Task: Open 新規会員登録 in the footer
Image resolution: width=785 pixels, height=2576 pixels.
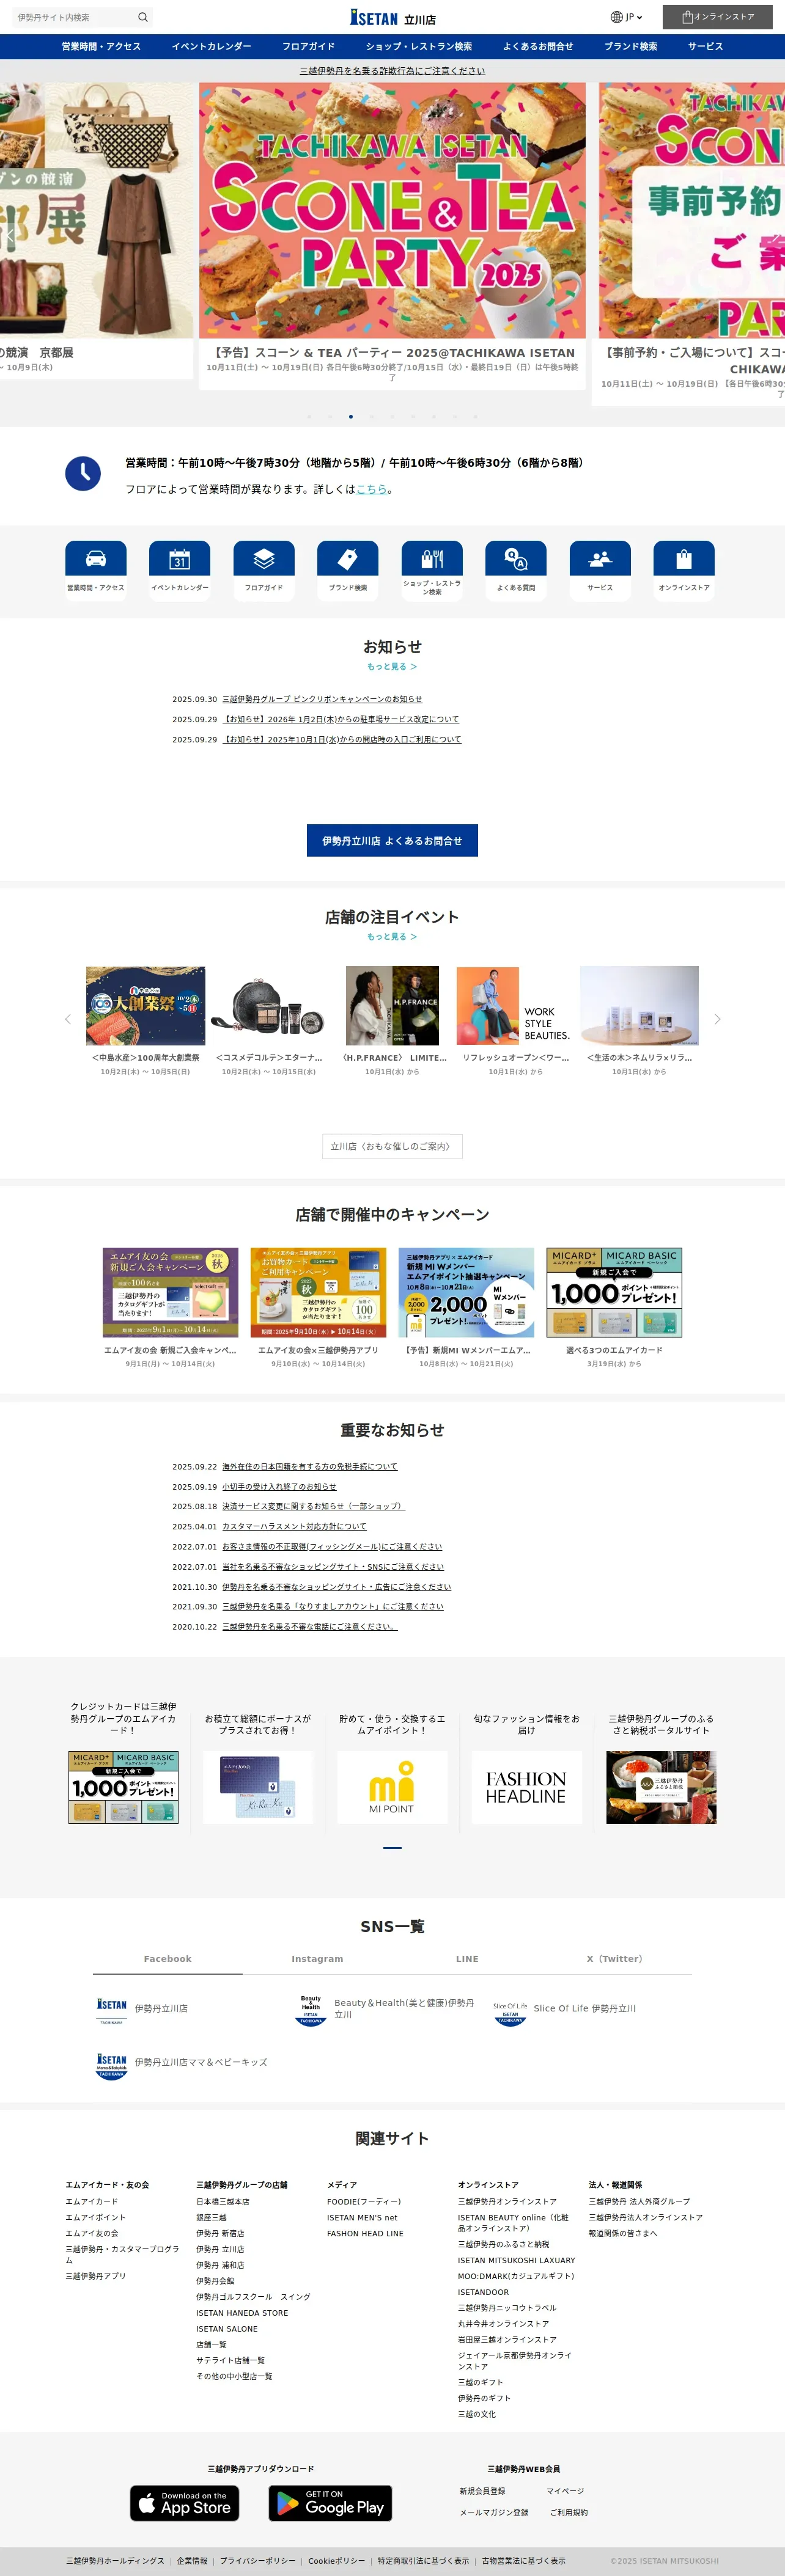Action: (482, 2491)
